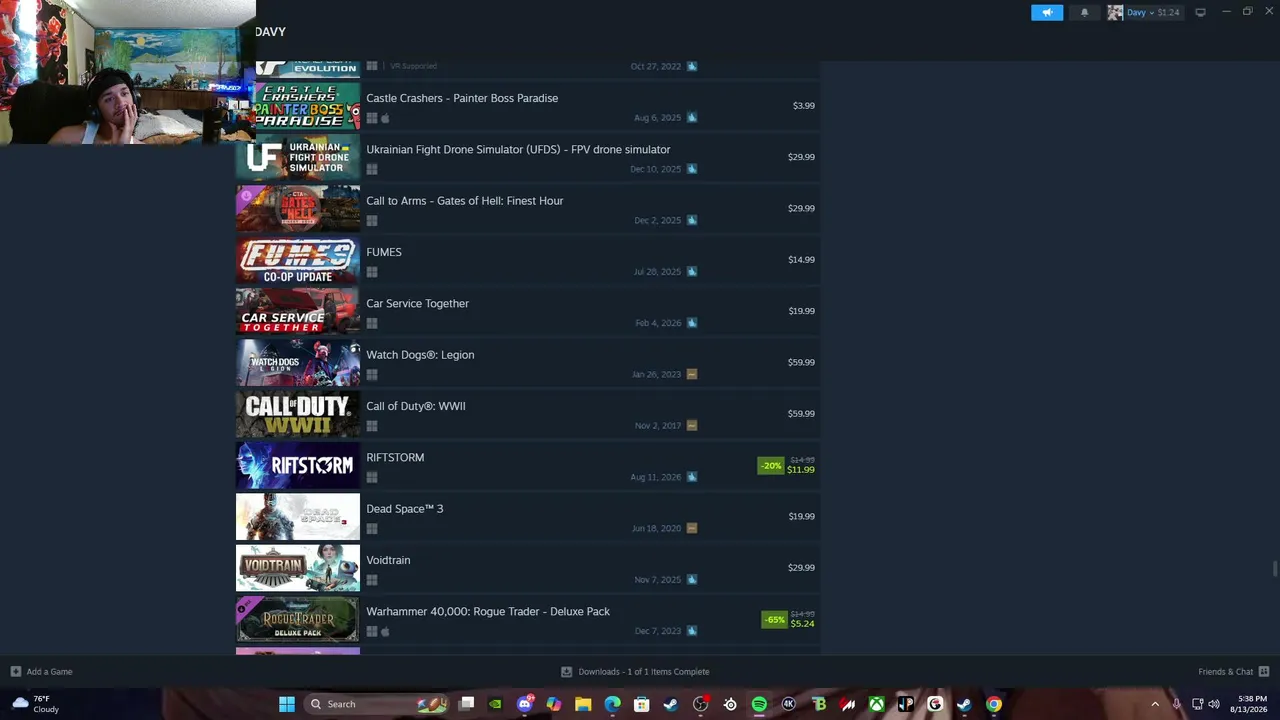The image size is (1280, 720).
Task: Click the Car Service Together thumbnail
Action: coord(298,311)
